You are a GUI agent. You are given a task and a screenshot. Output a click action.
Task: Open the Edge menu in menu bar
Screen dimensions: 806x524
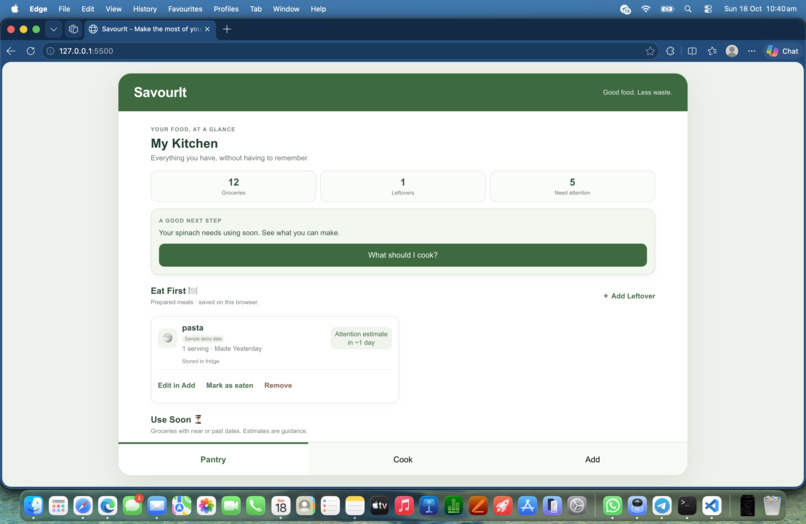38,9
